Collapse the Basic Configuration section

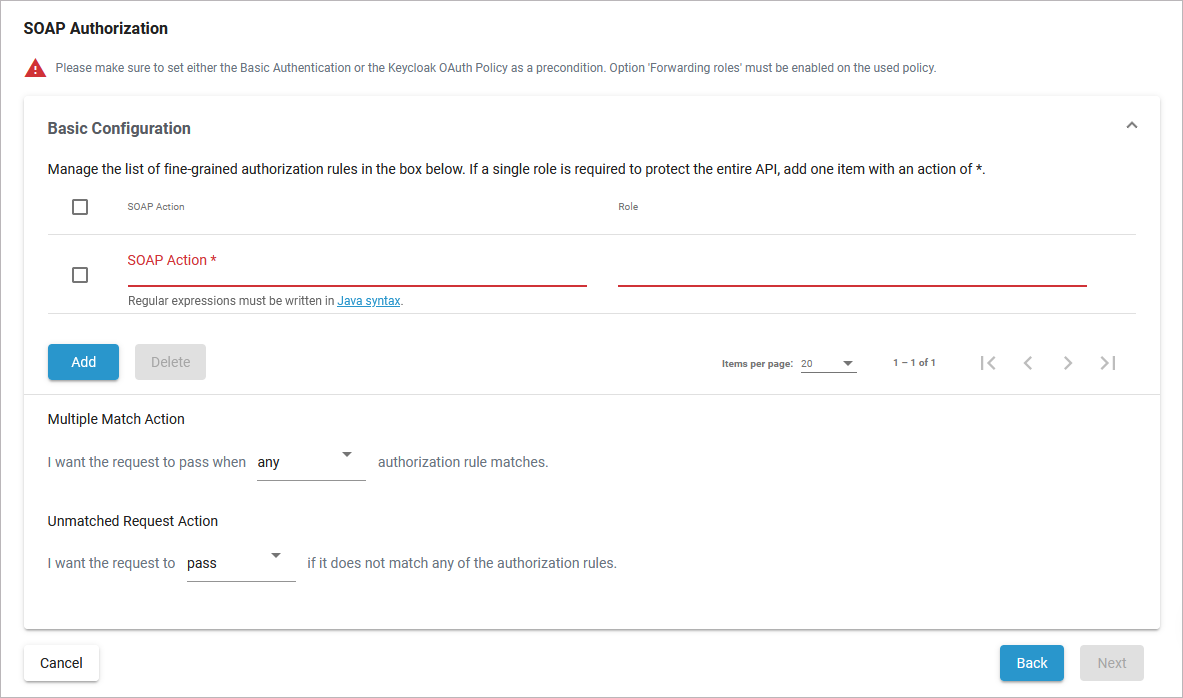[1131, 124]
